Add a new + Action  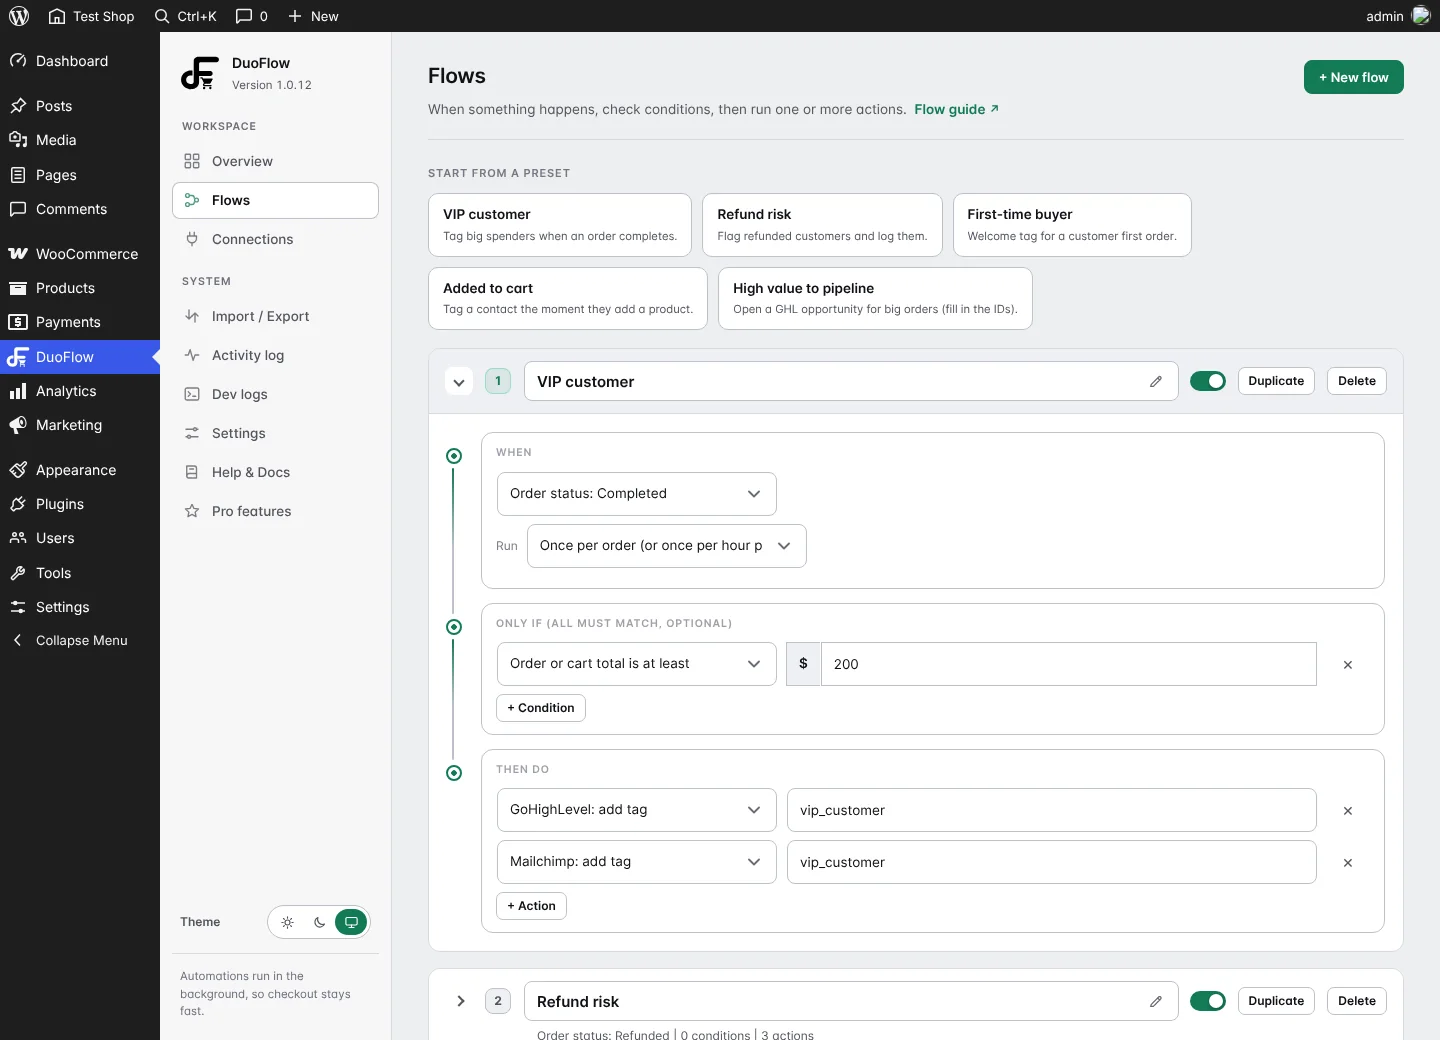532,906
